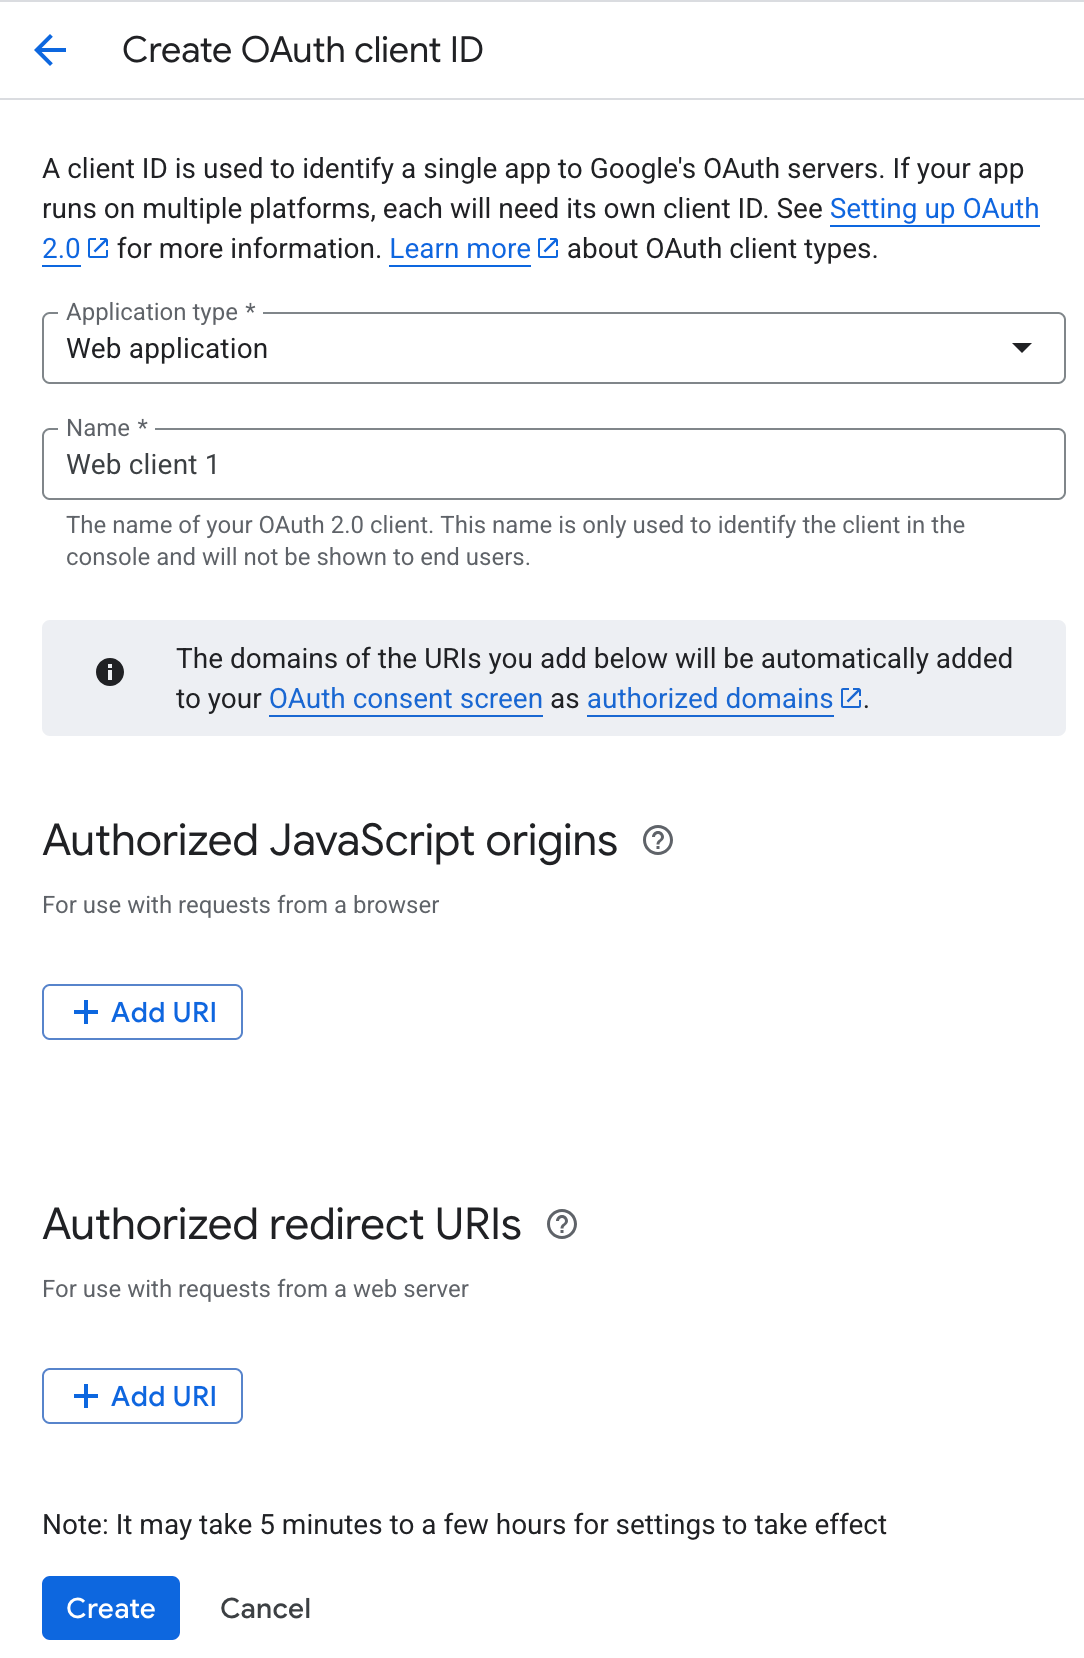This screenshot has width=1084, height=1658.
Task: Open help for Authorized JavaScript origins
Action: 657,841
